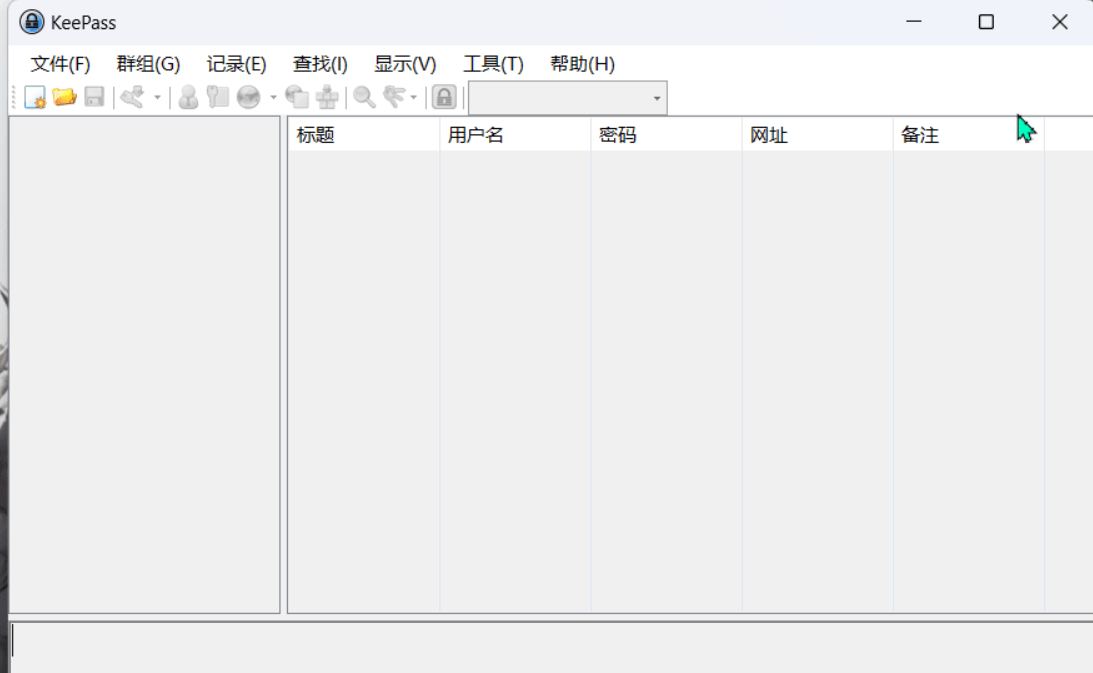Screen dimensions: 1093x673
Task: Sort by the 标题 column header
Action: click(x=364, y=135)
